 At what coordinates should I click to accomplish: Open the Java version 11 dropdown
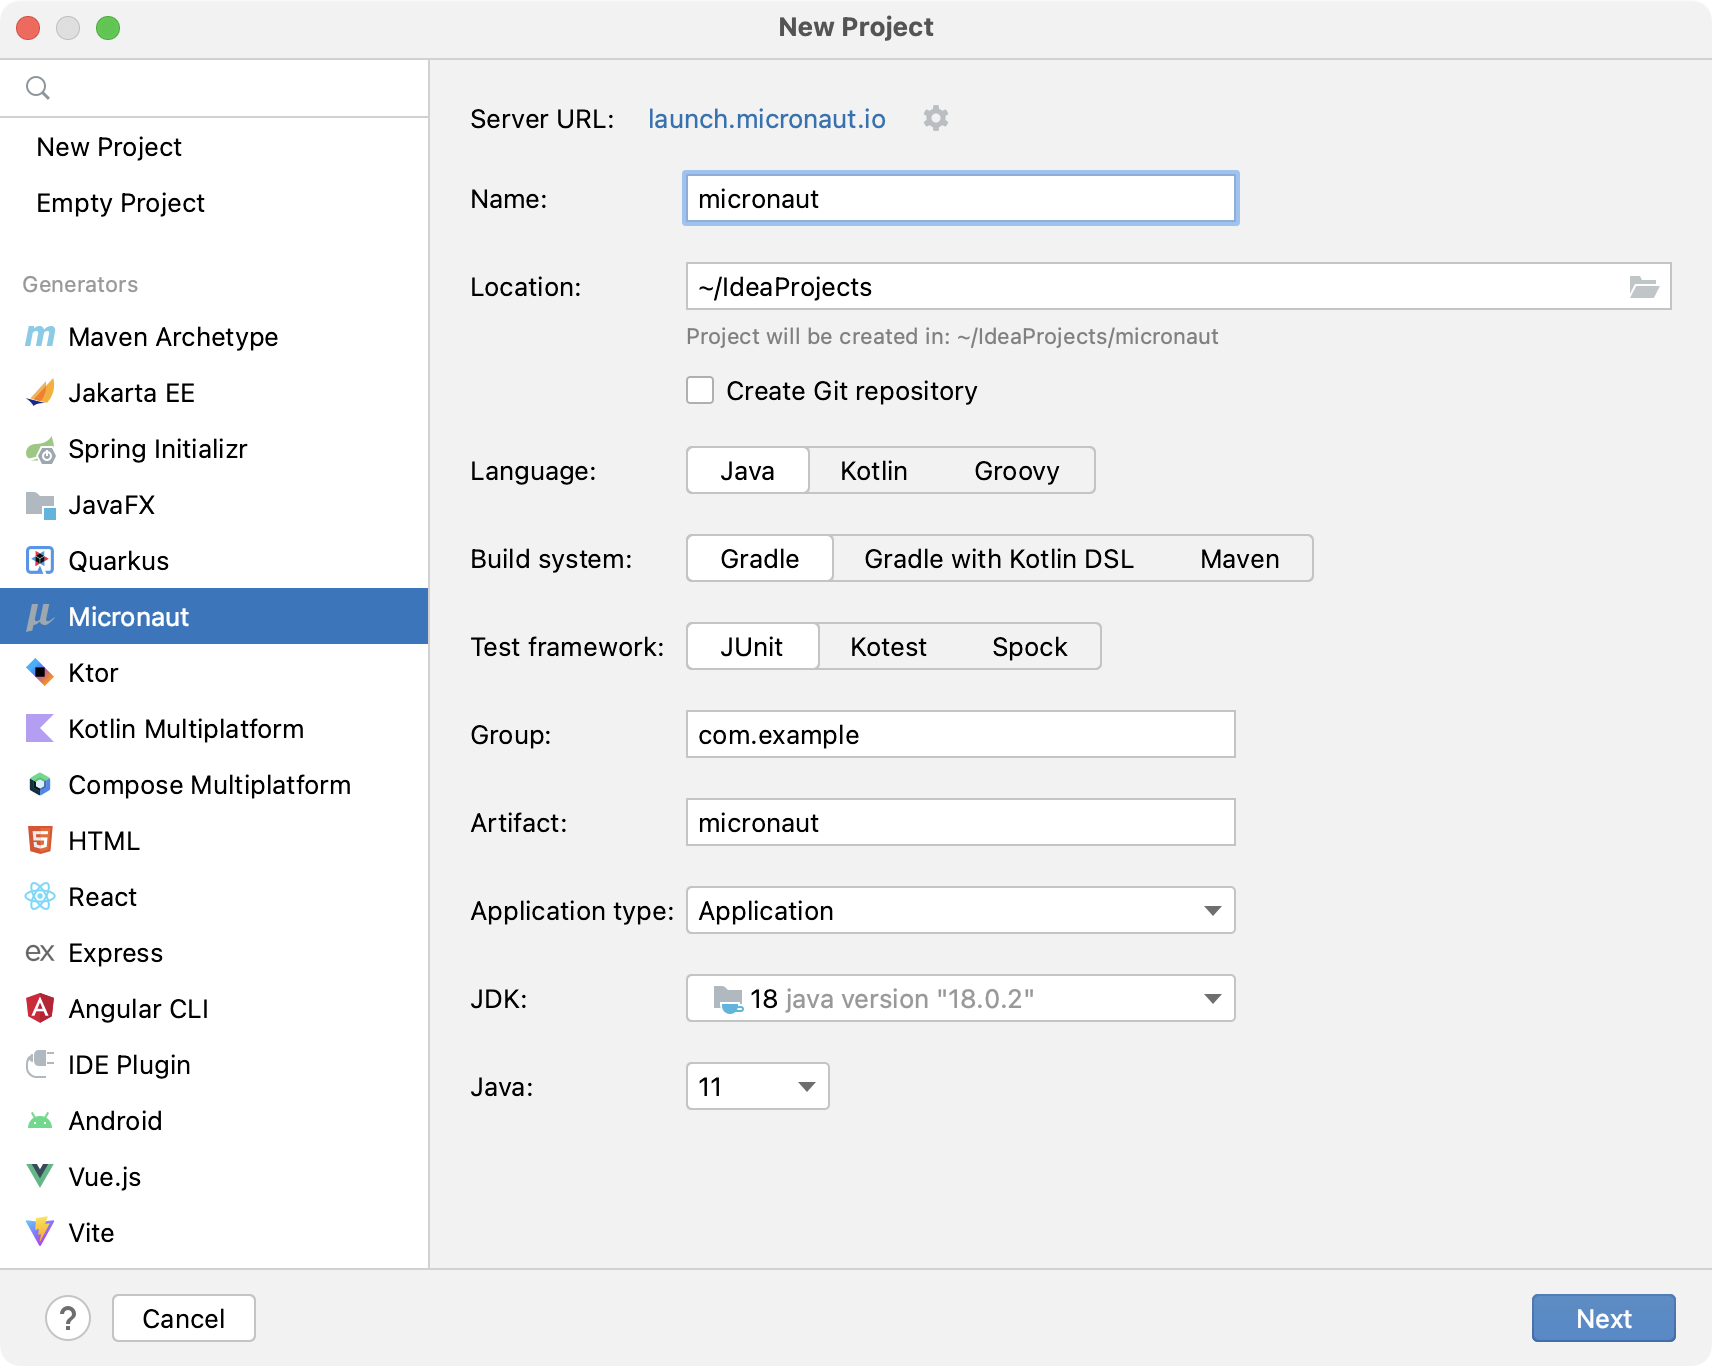coord(758,1086)
